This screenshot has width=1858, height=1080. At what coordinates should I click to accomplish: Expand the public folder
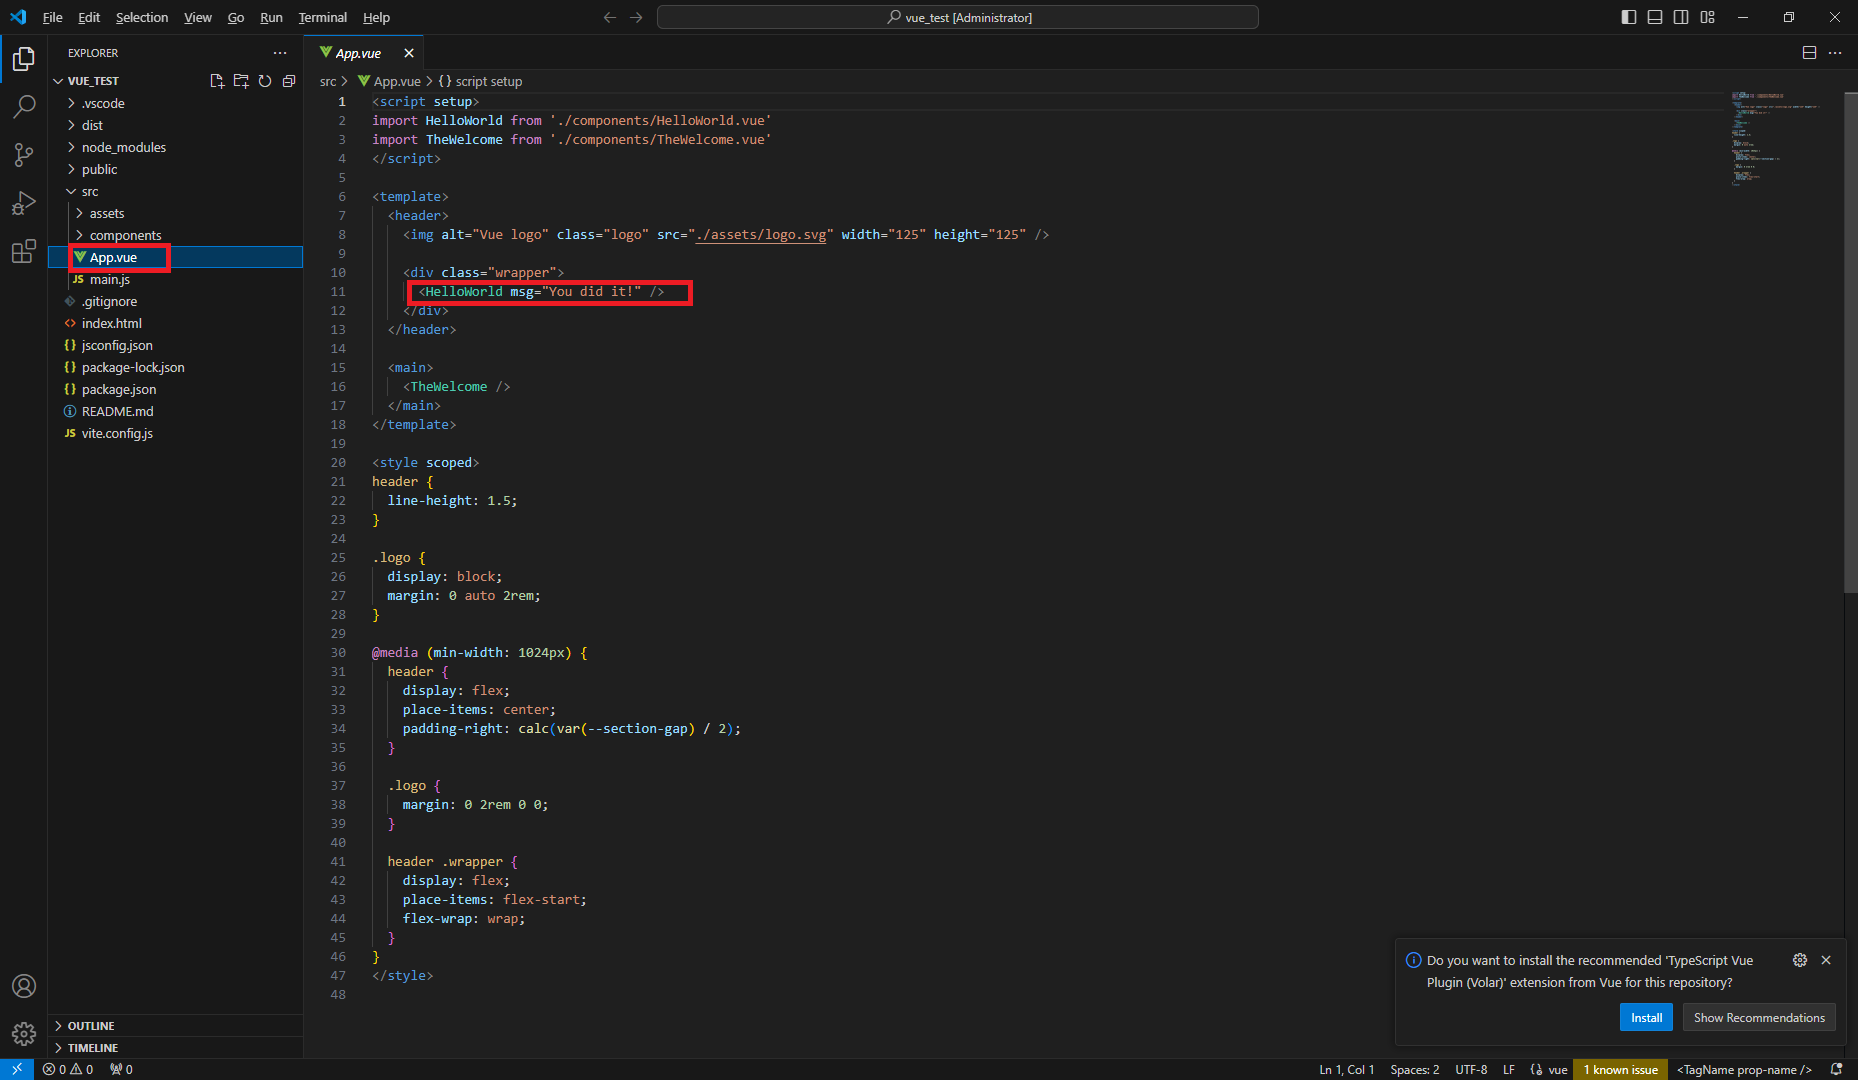[x=99, y=169]
